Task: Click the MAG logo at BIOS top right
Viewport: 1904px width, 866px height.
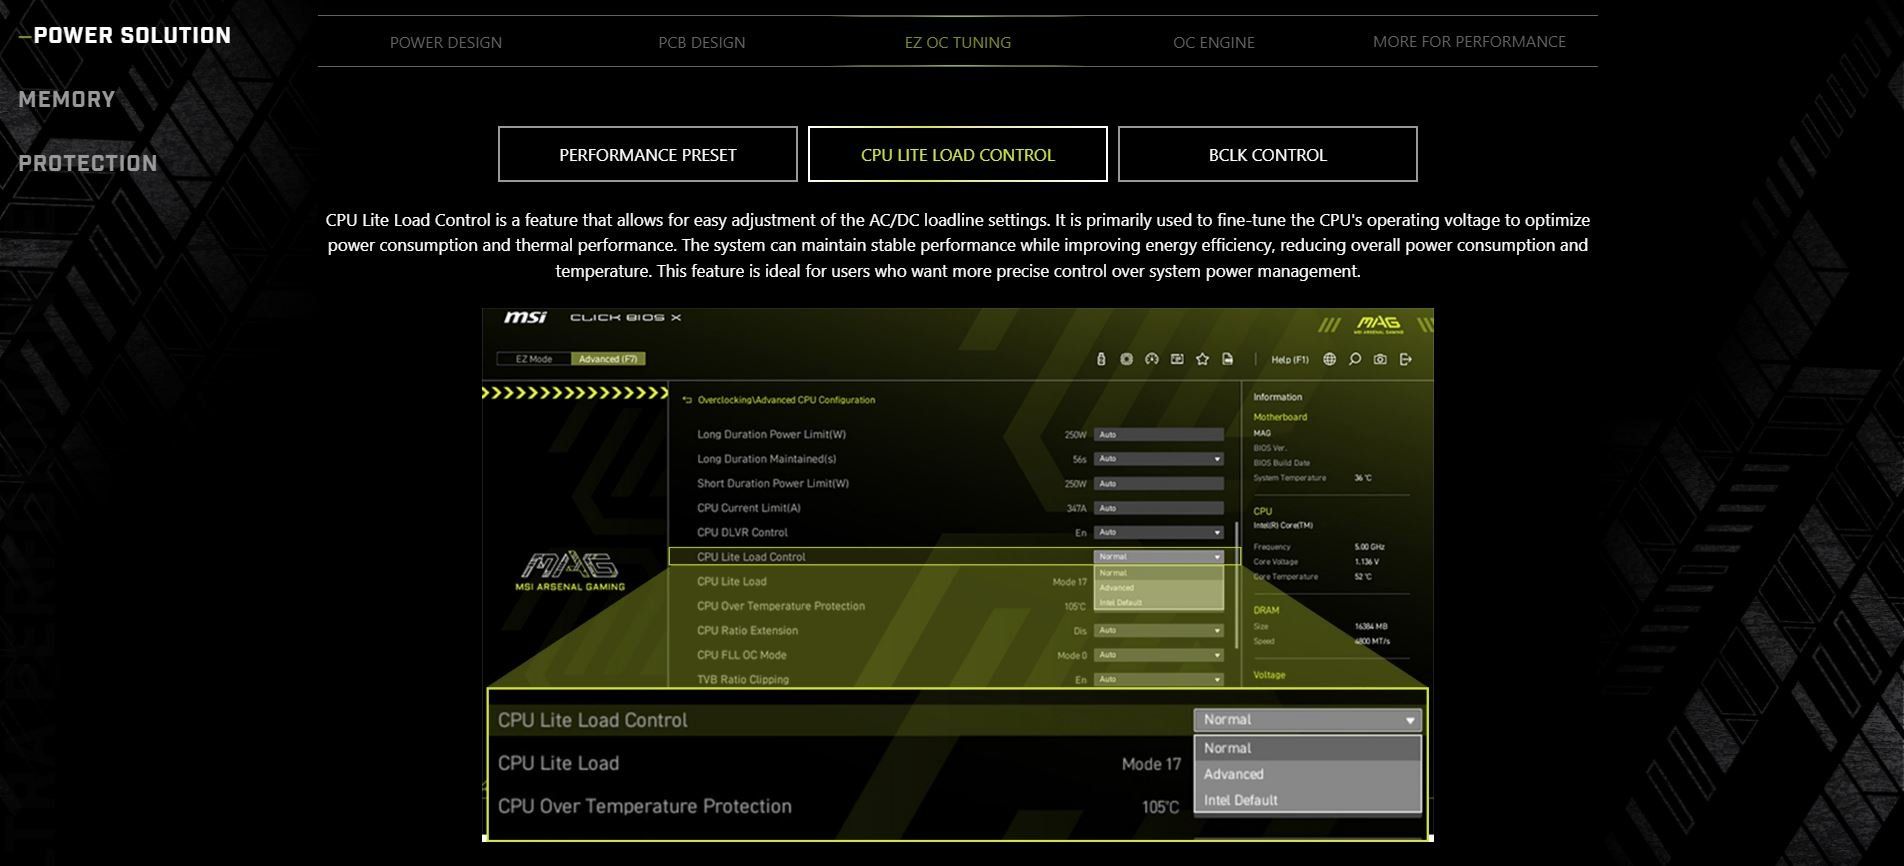Action: coord(1379,324)
